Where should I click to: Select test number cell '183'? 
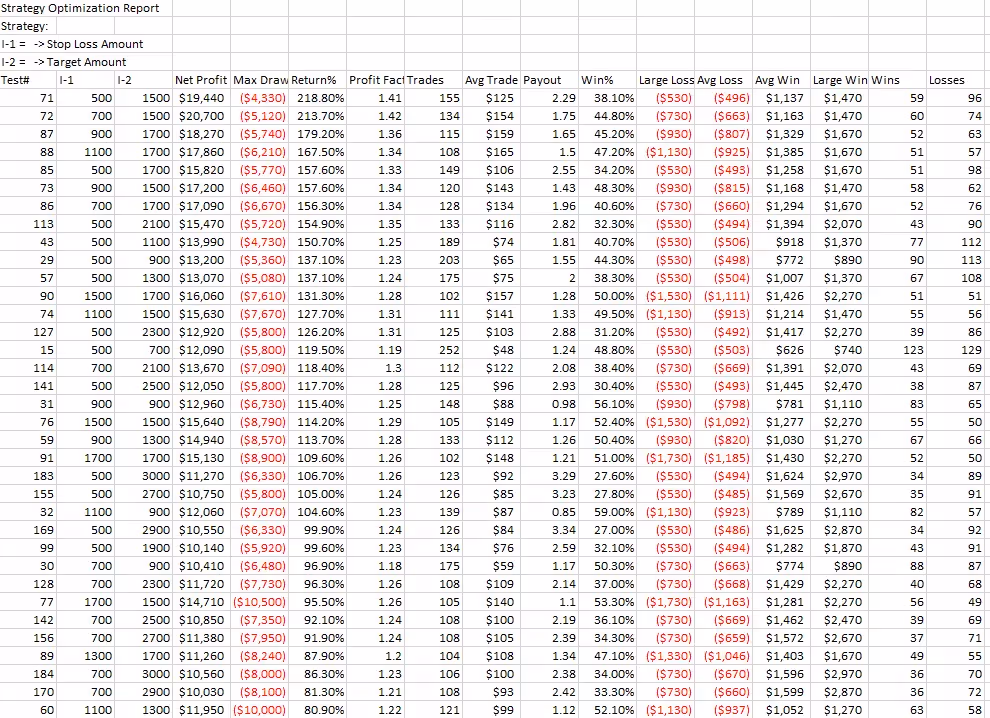coord(28,476)
